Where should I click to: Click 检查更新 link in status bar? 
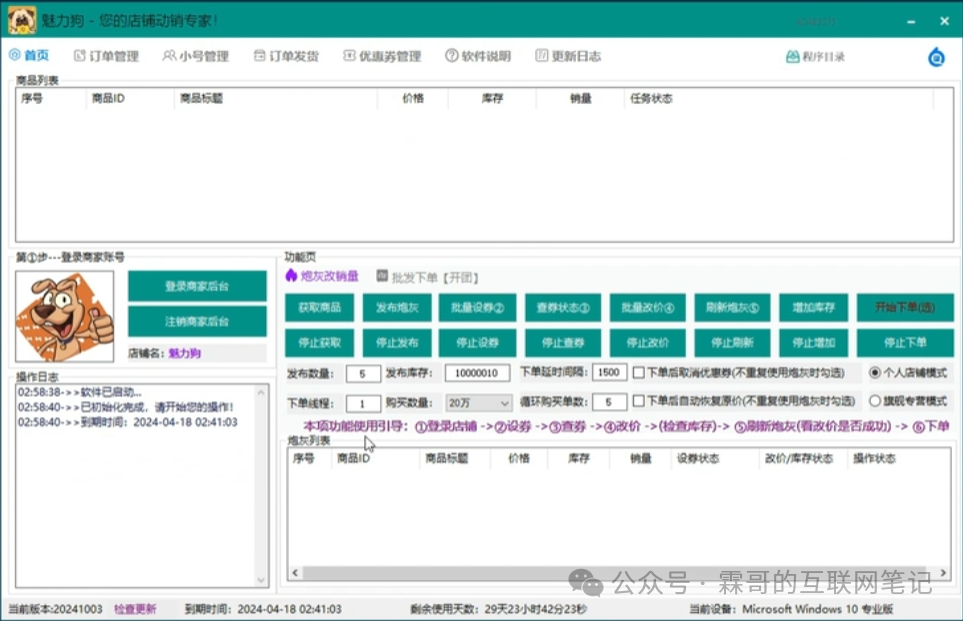[135, 609]
